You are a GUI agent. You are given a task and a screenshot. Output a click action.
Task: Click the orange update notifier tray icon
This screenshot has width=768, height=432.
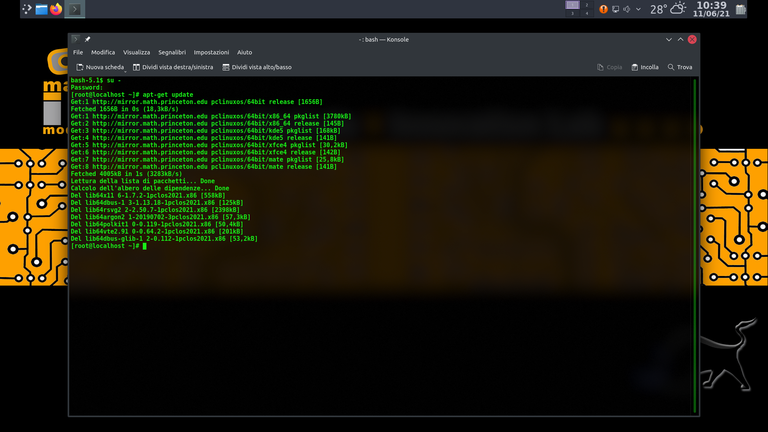click(x=603, y=9)
